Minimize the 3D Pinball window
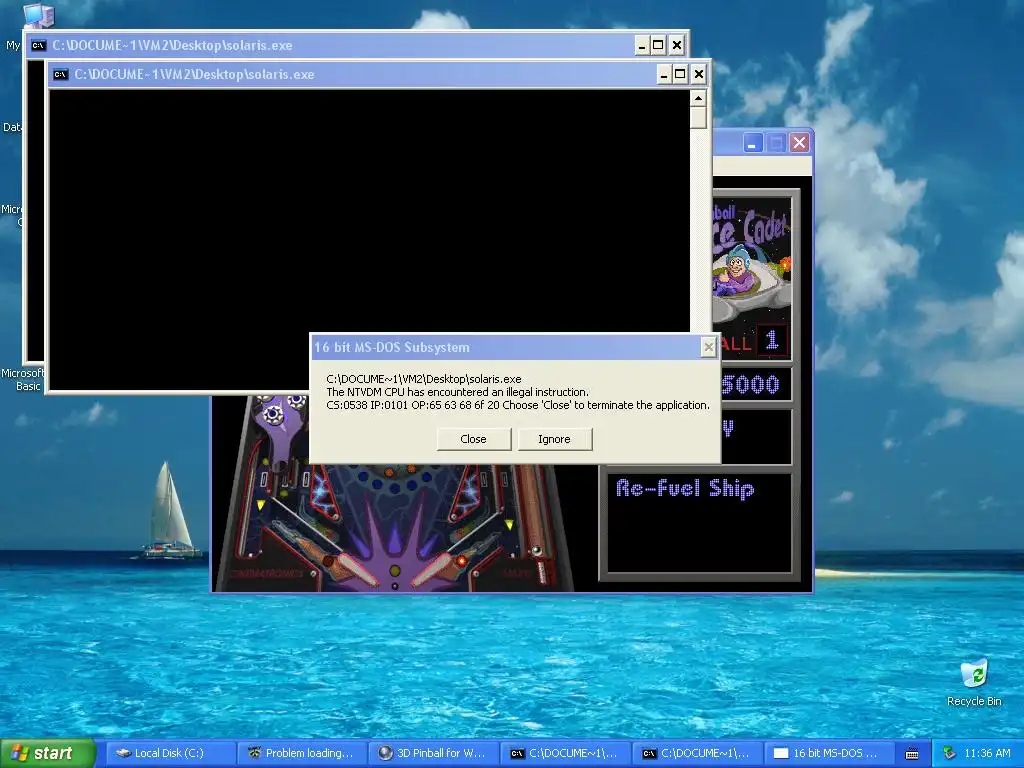The width and height of the screenshot is (1024, 768). click(x=752, y=143)
